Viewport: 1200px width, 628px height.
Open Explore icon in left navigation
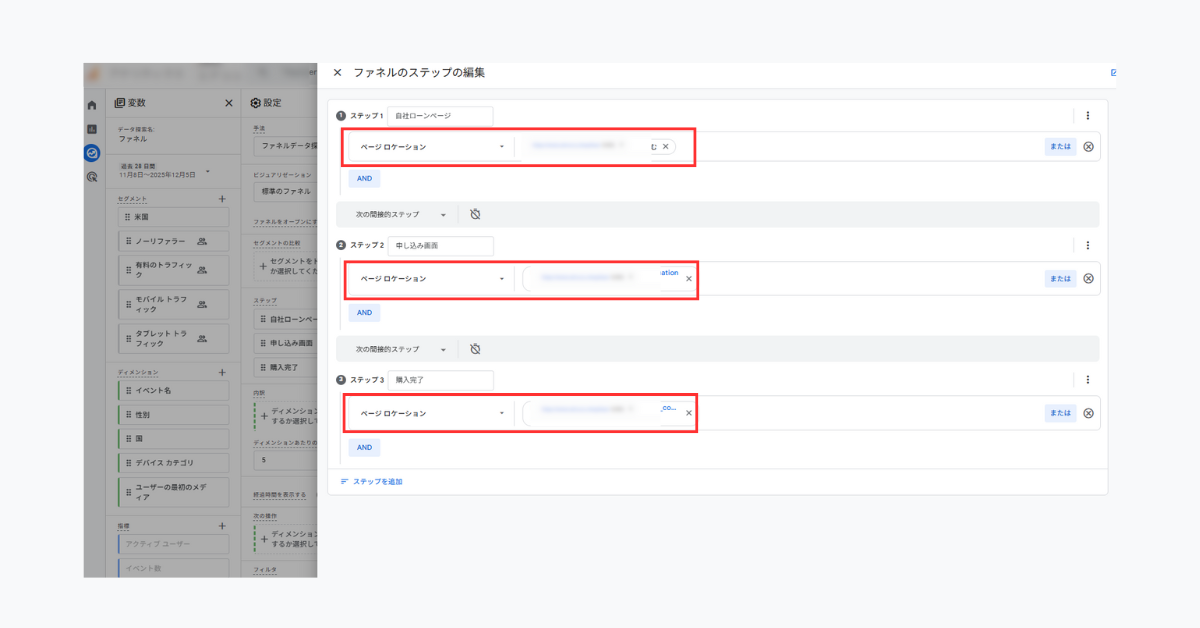[92, 153]
